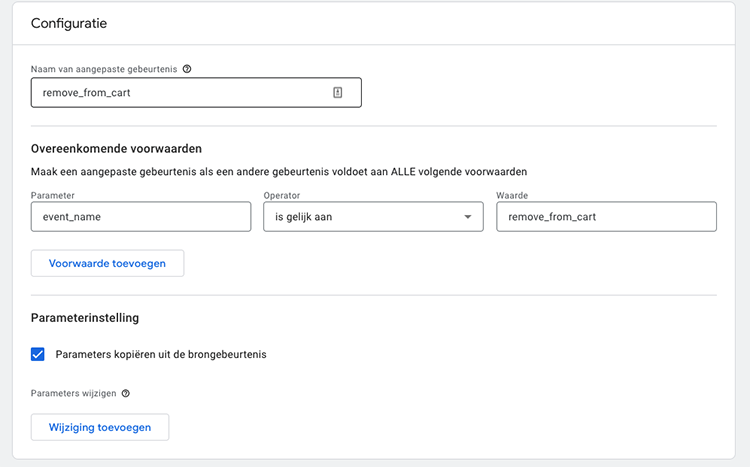
Task: Click help icon beside 'Naam van aangepaste gebeurtenis'
Action: coord(187,69)
